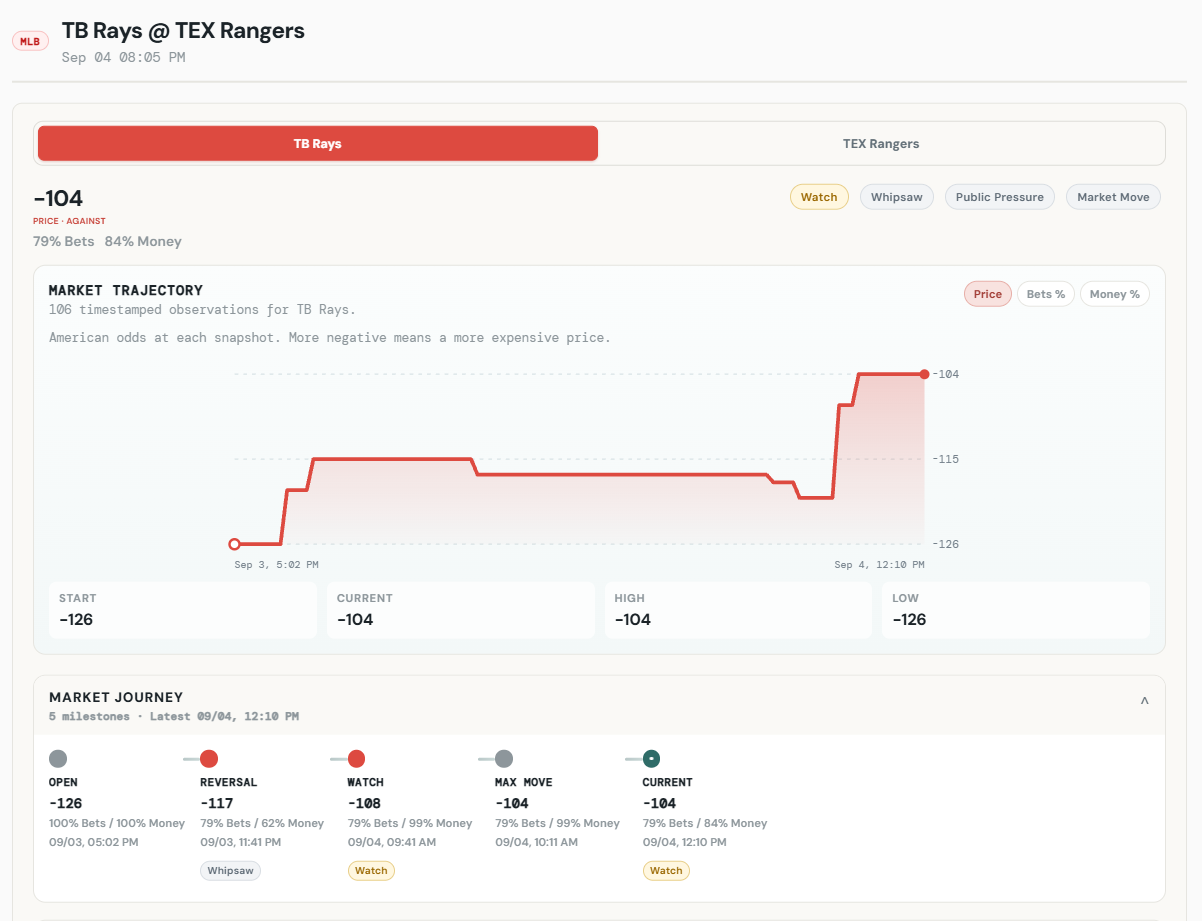1202x921 pixels.
Task: Click the HIGH -104 stat card
Action: click(739, 610)
